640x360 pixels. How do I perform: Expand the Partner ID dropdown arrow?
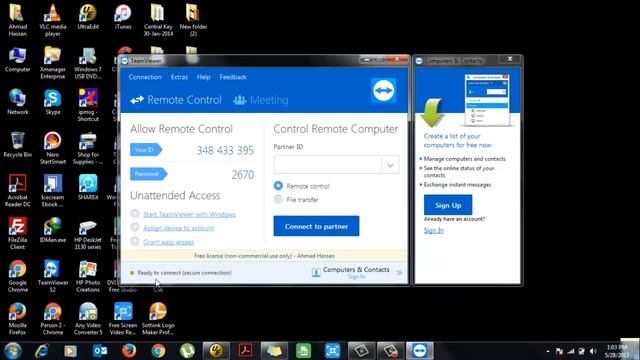pyautogui.click(x=390, y=165)
